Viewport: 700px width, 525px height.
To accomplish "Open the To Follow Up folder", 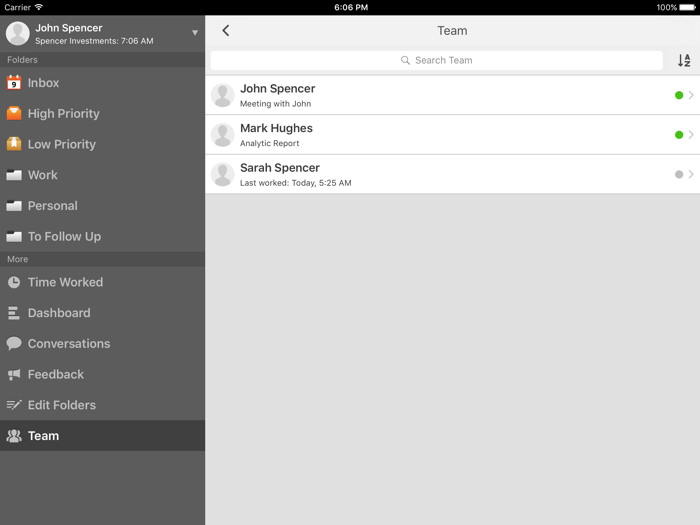I will point(102,237).
